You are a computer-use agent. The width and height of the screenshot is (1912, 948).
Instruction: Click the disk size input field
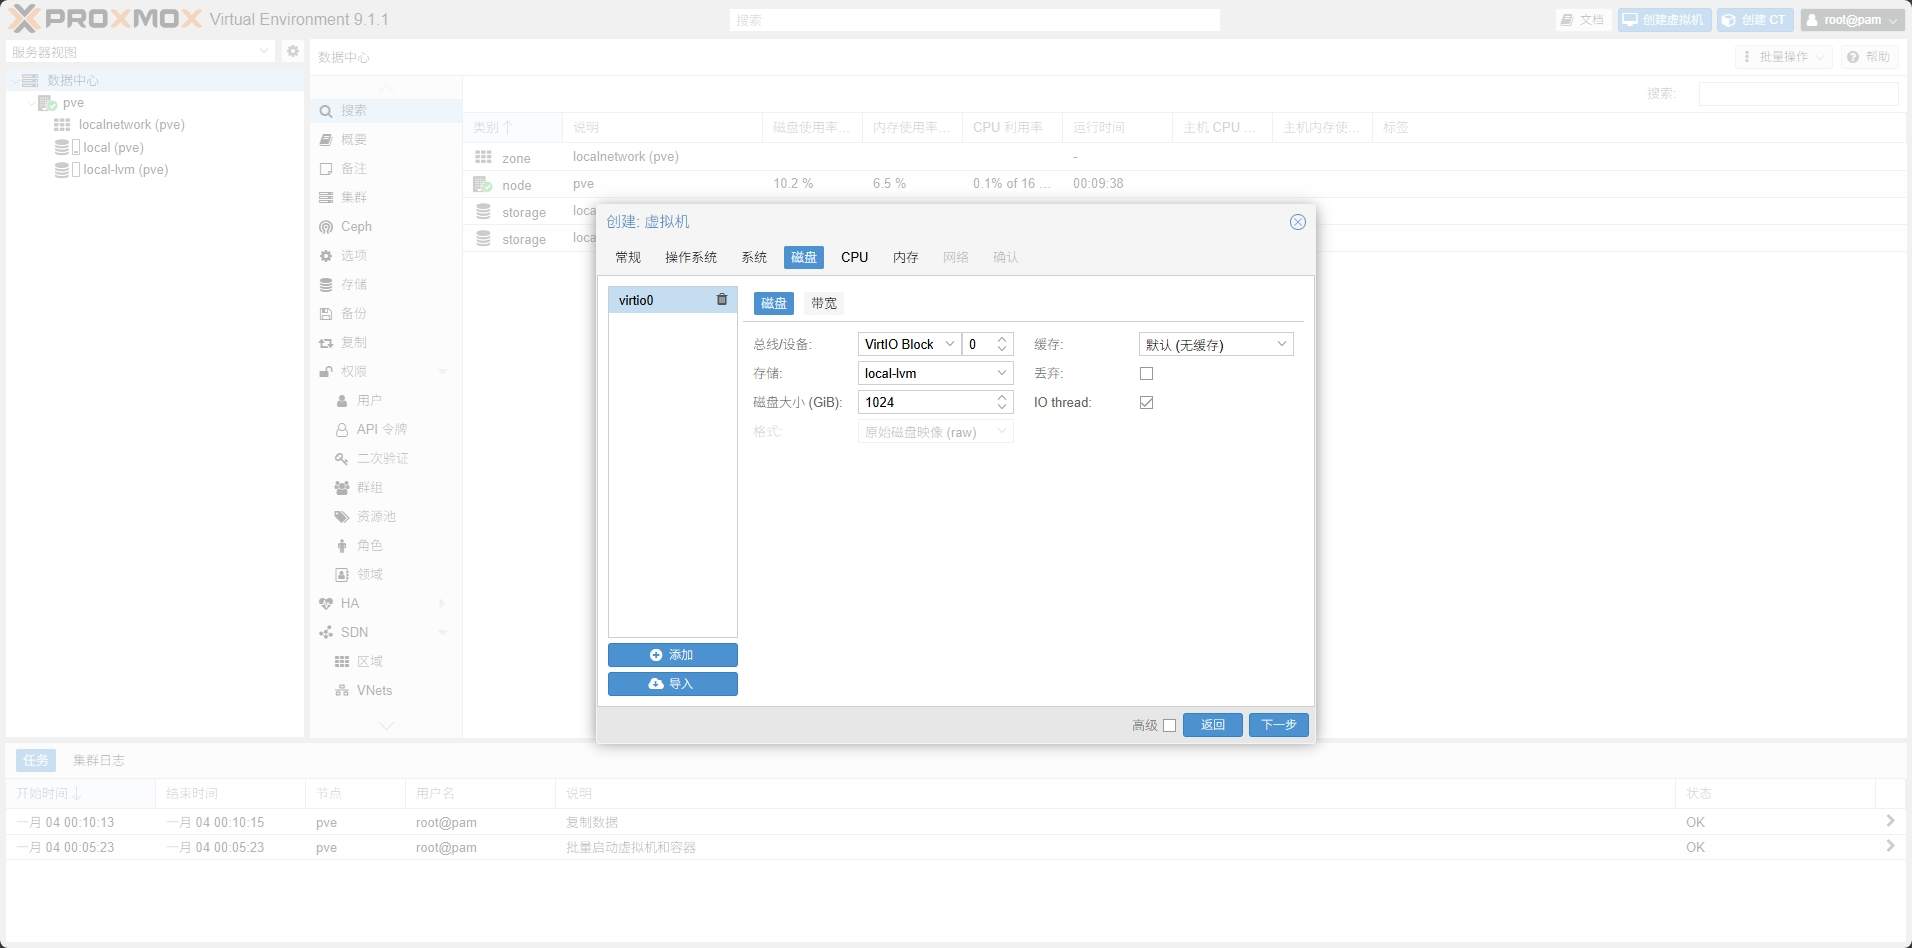(x=925, y=402)
